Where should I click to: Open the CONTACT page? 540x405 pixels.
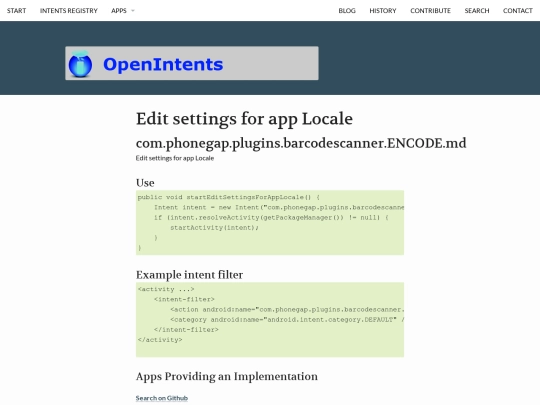518,11
